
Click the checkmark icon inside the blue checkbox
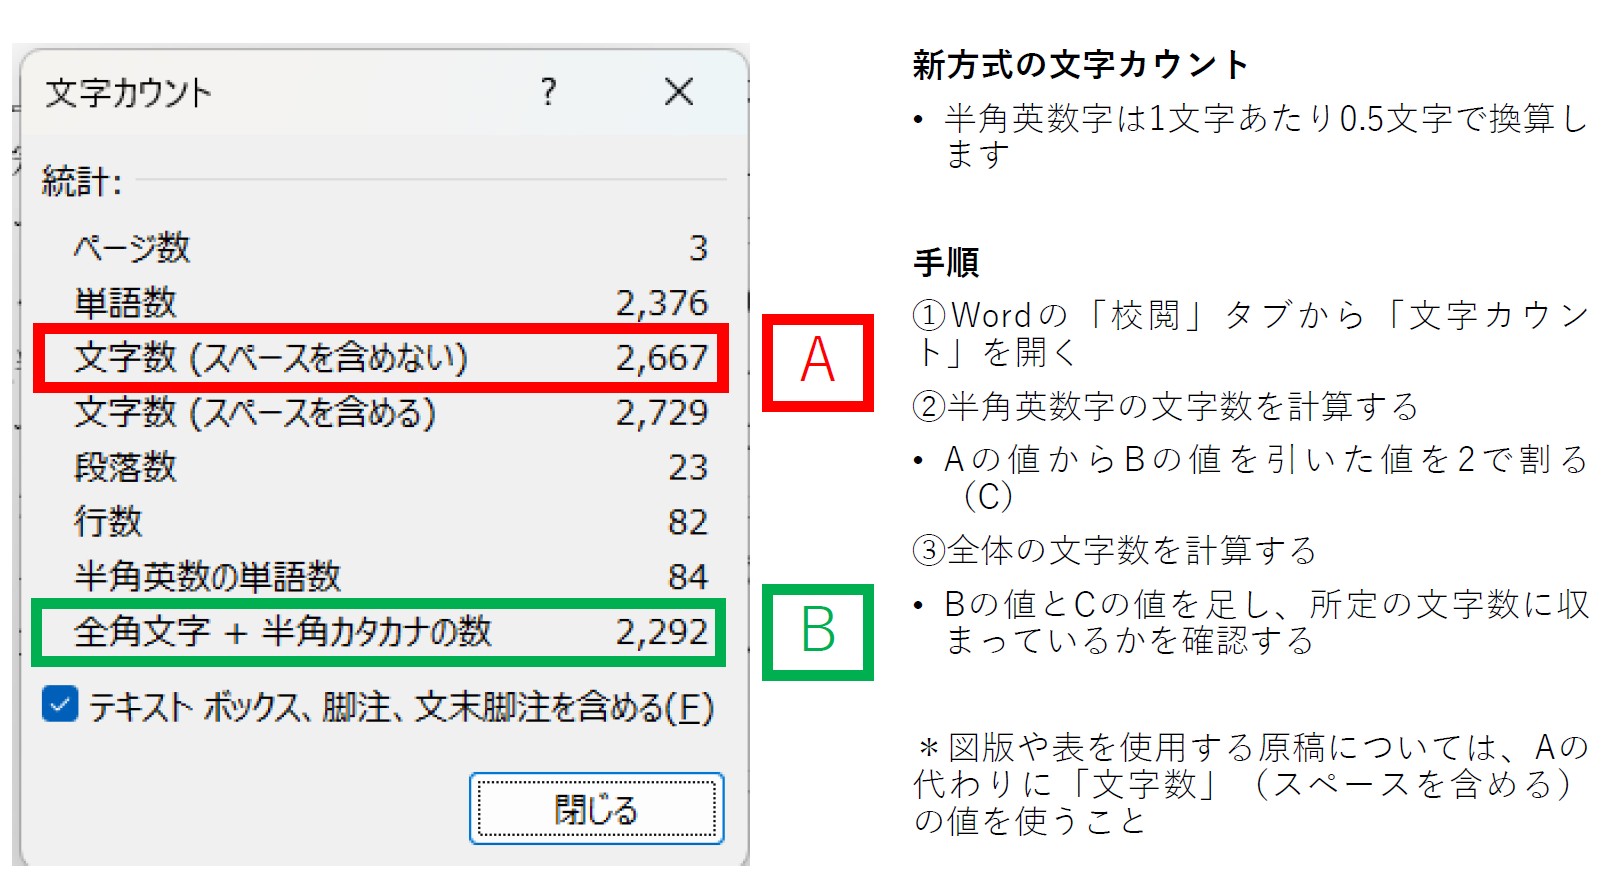(60, 707)
